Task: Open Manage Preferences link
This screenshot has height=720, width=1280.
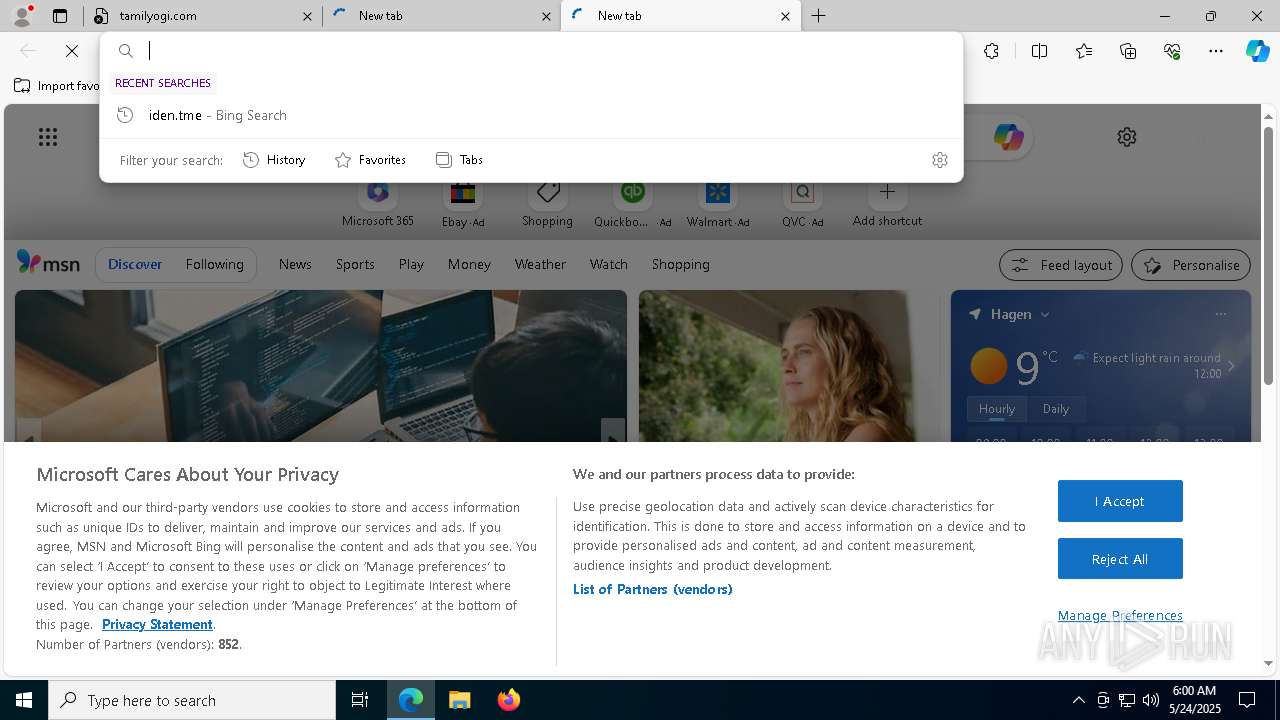Action: point(1120,616)
